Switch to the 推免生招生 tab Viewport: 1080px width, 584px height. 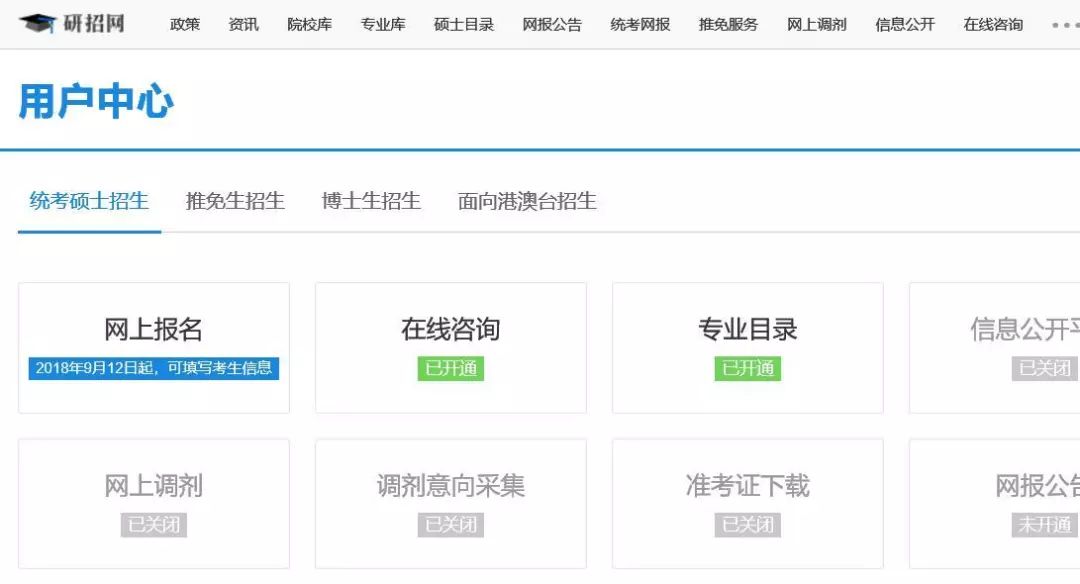tap(235, 201)
